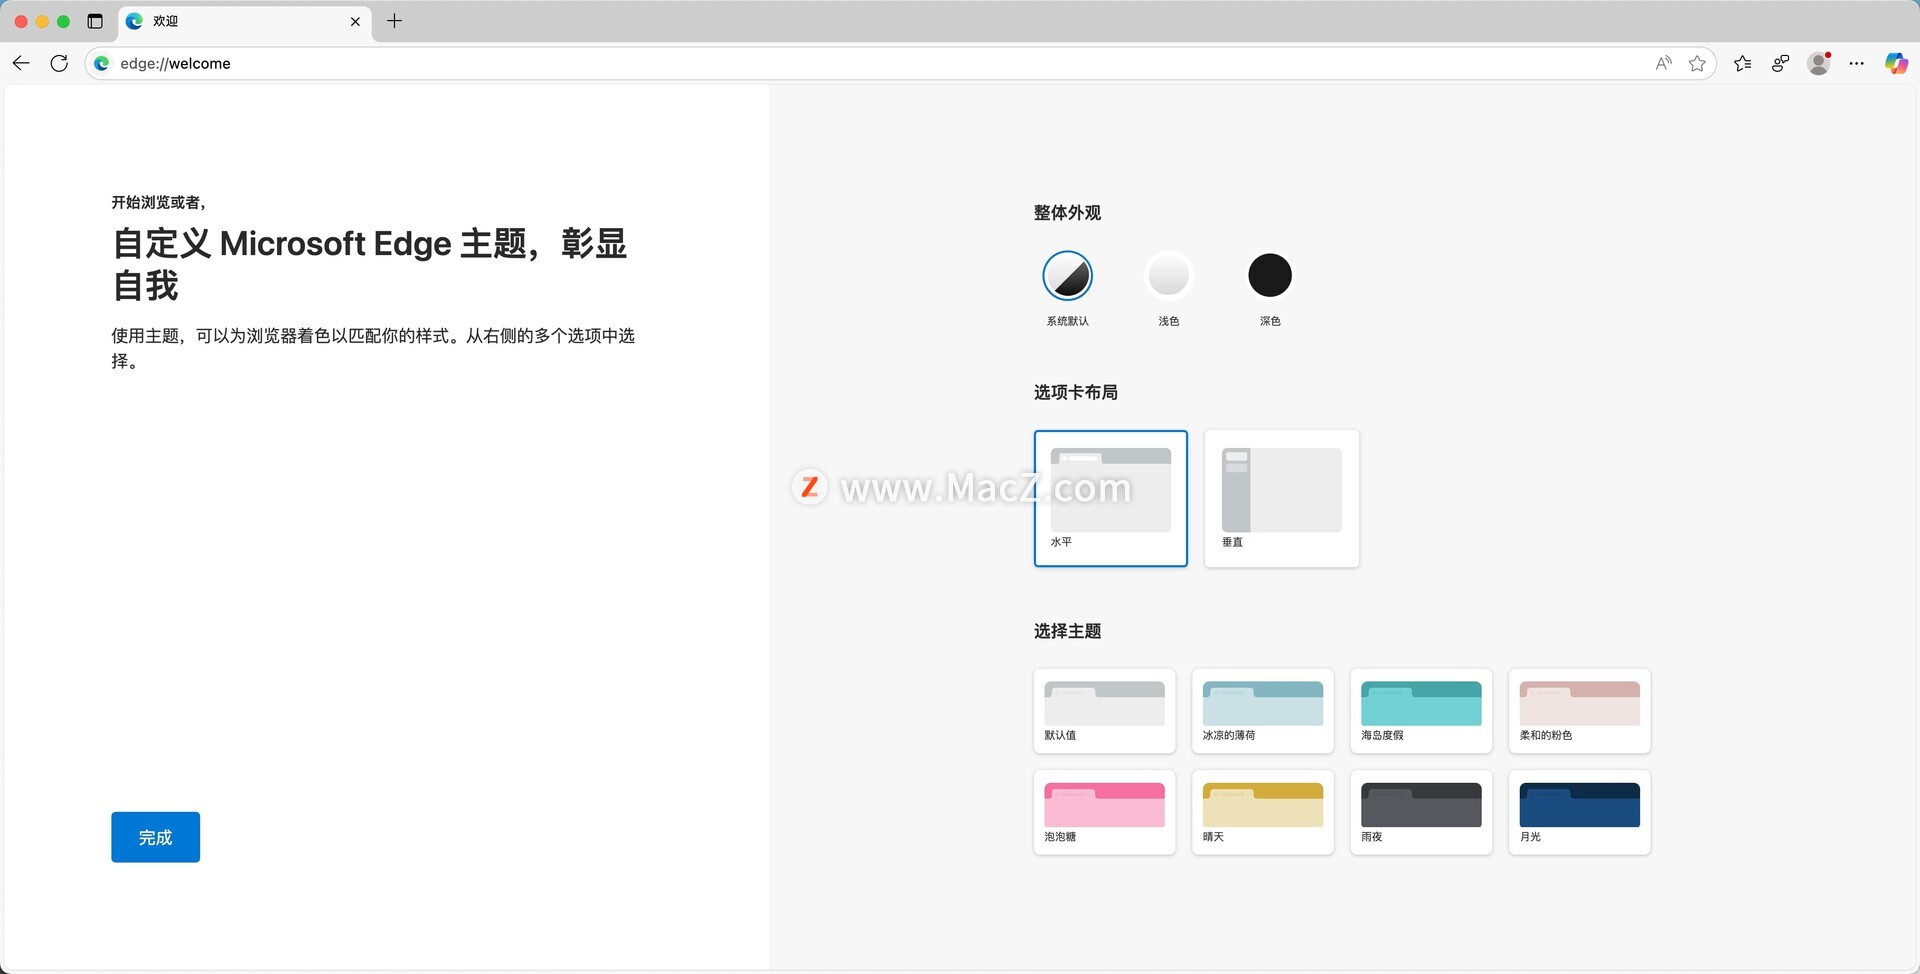Image resolution: width=1920 pixels, height=974 pixels.
Task: Choose the 垂直 vertical tab layout
Action: [x=1281, y=498]
